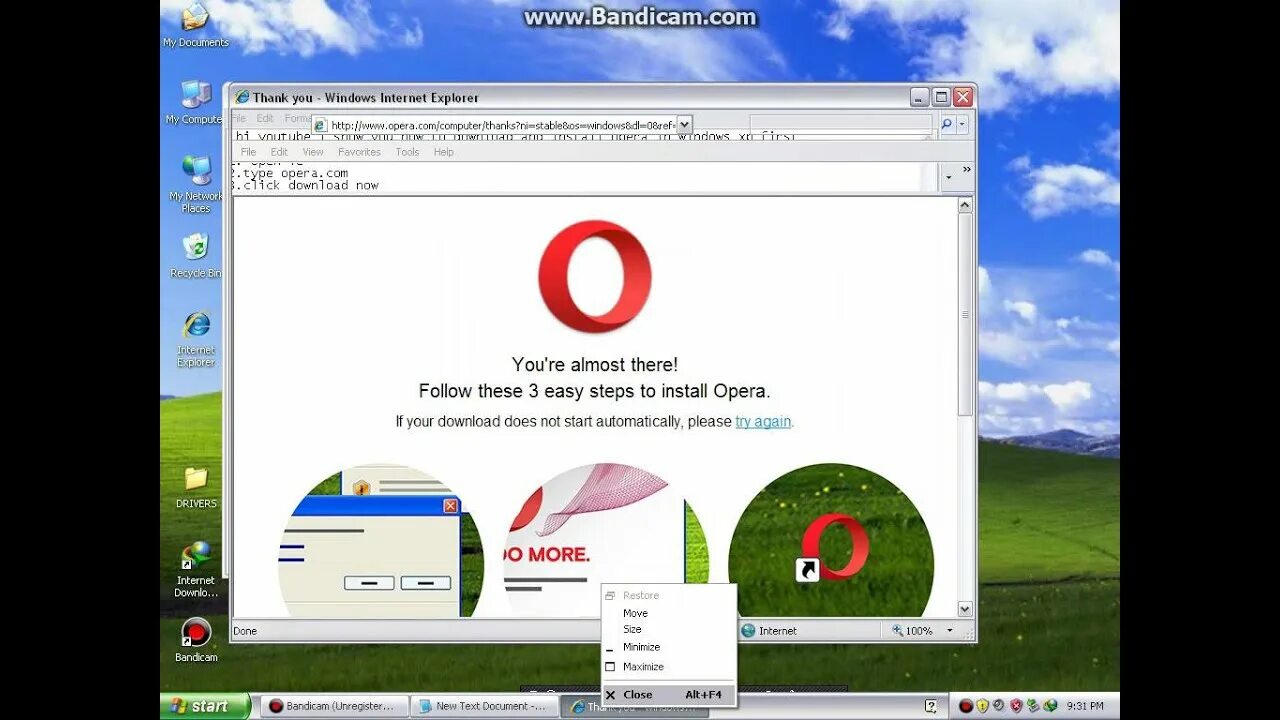Viewport: 1280px width, 720px height.
Task: Open the address bar URL dropdown
Action: pos(684,125)
